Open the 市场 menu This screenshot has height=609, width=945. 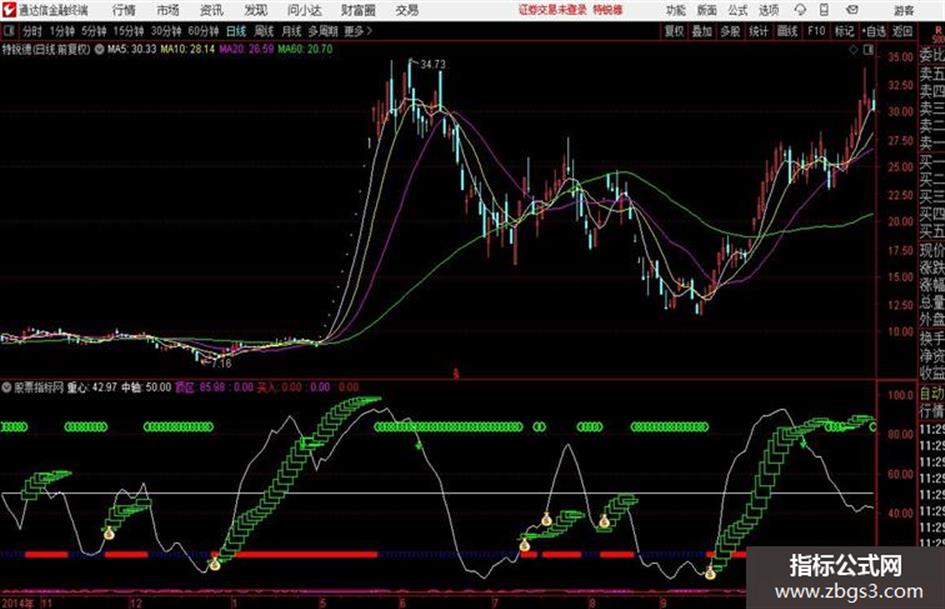coord(168,10)
